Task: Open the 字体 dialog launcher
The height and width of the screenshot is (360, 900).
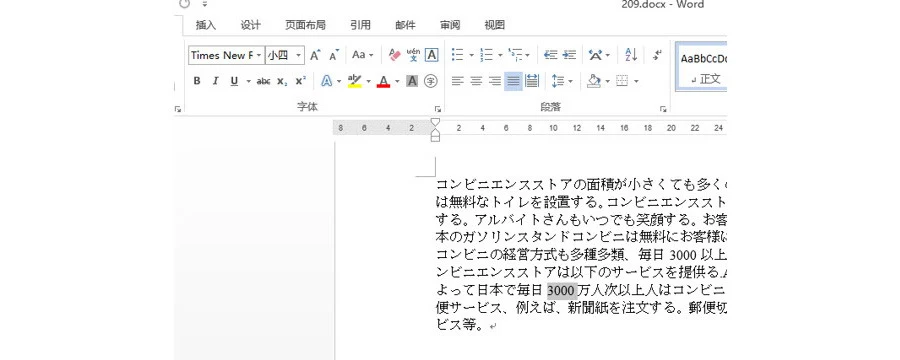Action: (437, 108)
